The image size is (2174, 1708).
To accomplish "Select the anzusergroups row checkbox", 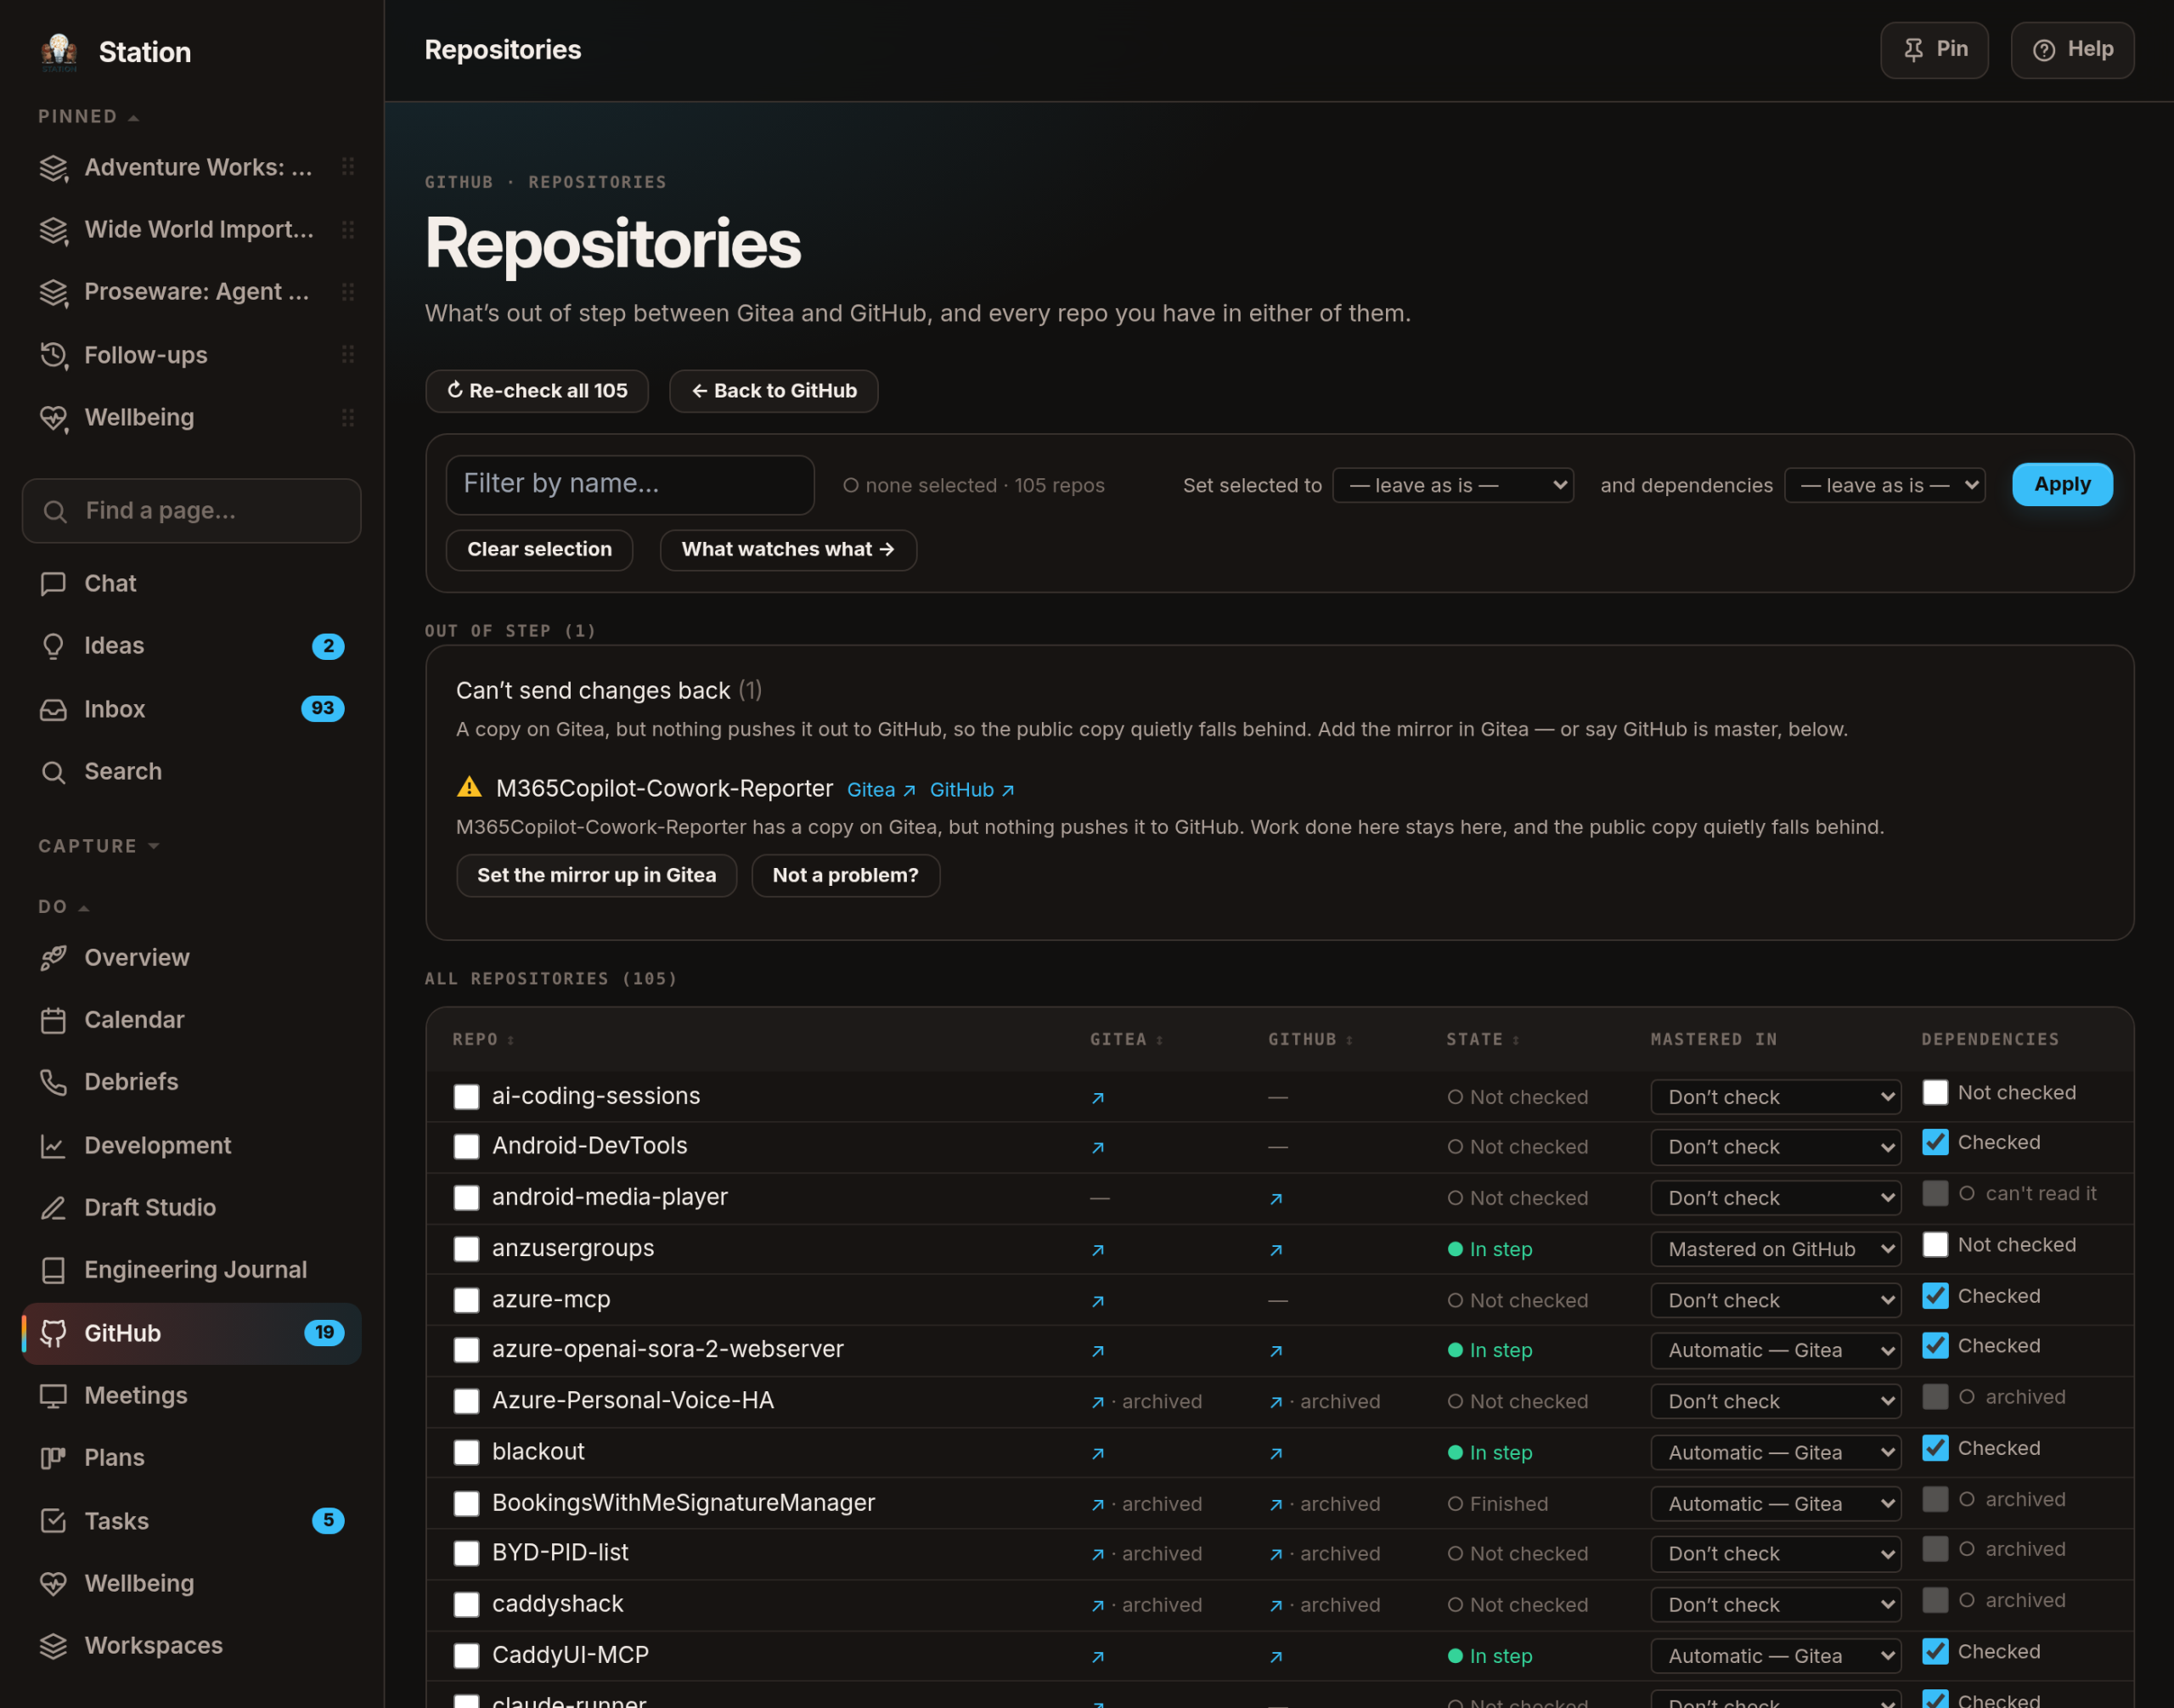I will click(466, 1249).
